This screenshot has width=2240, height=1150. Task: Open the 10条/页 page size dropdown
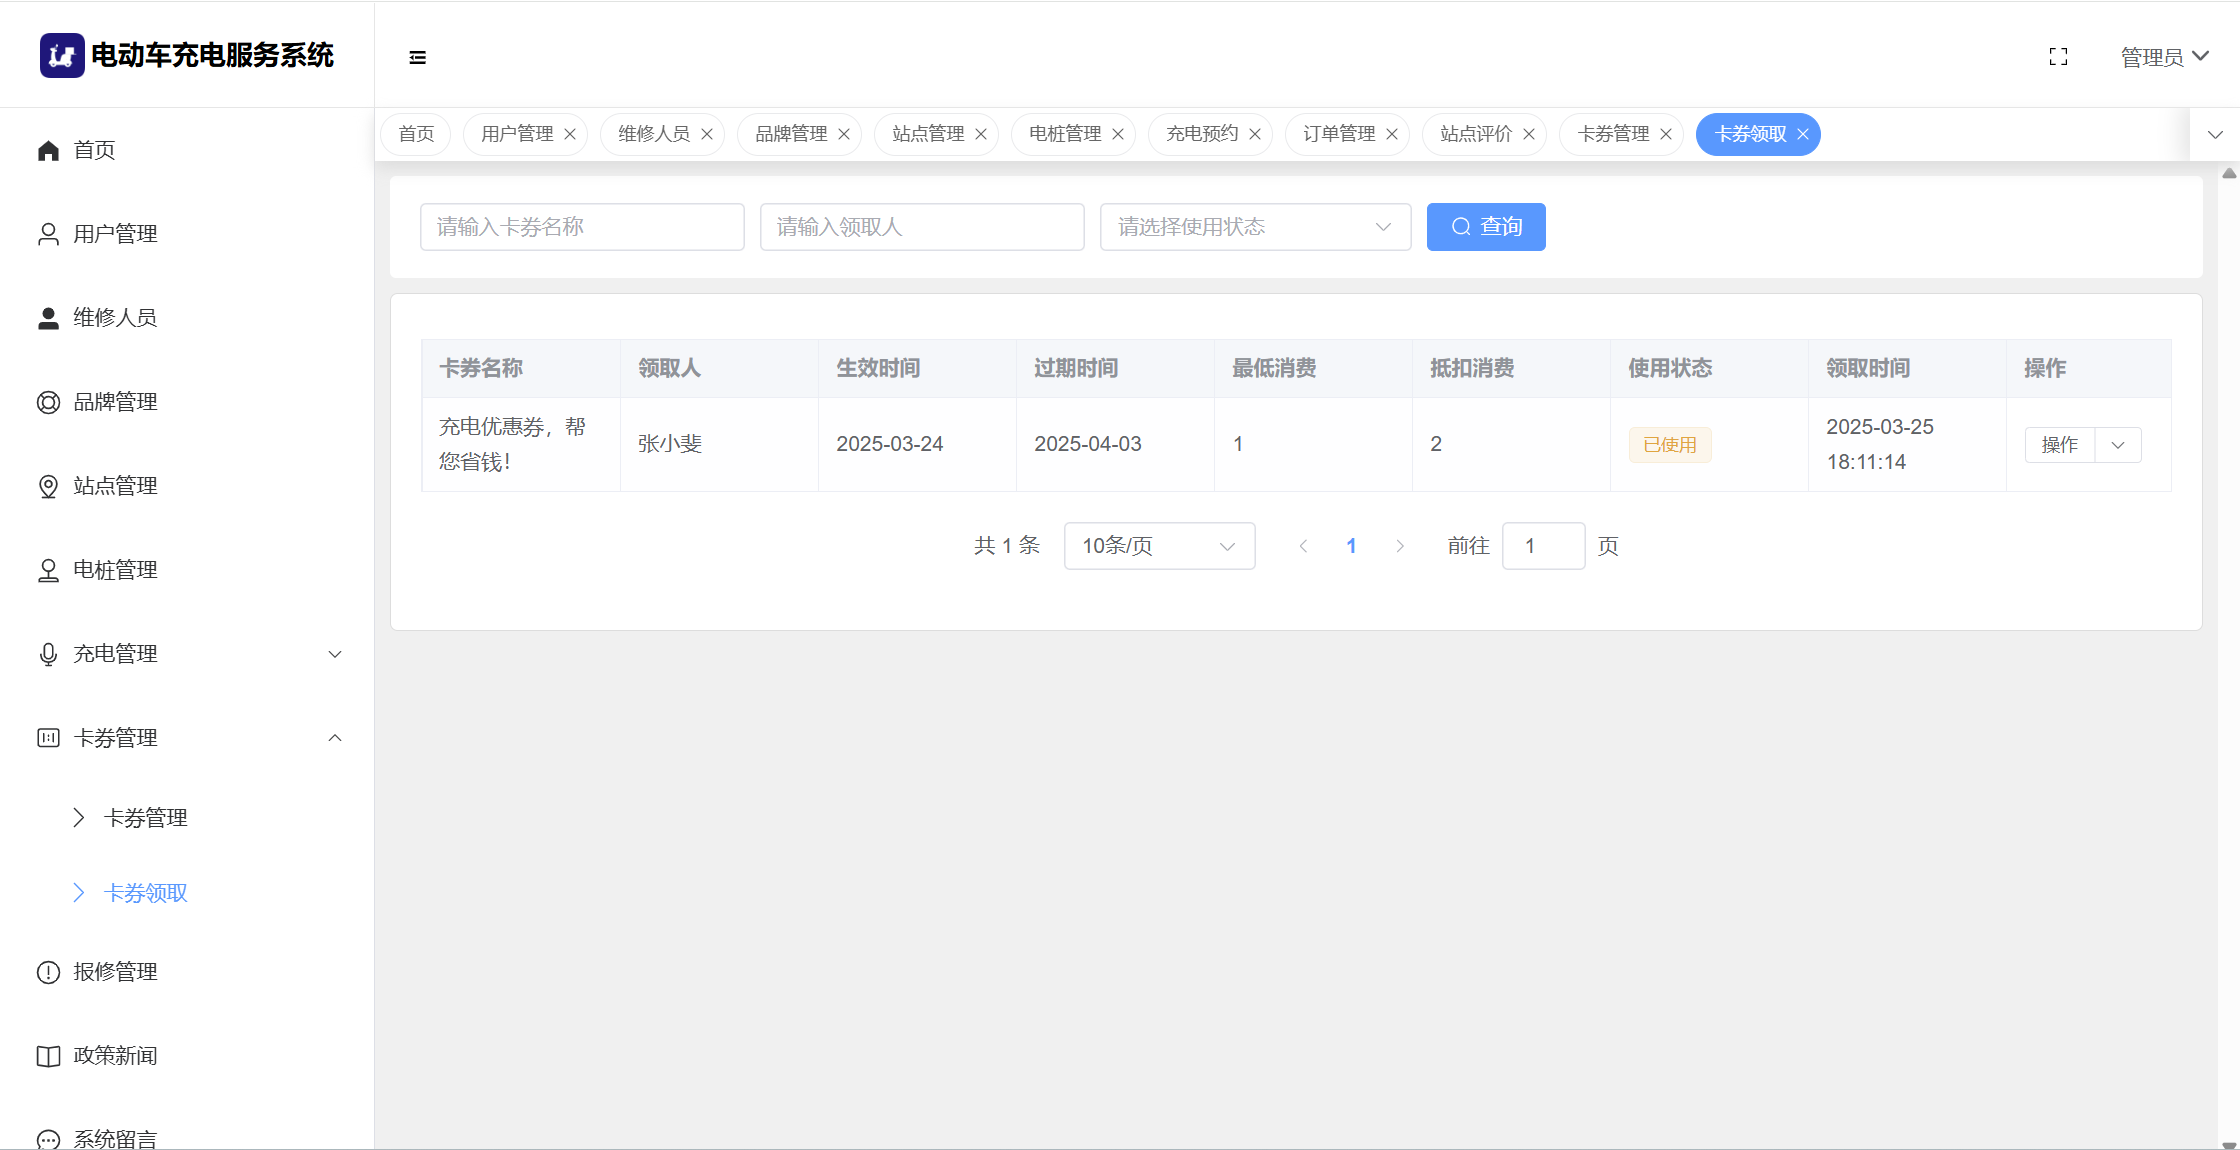(x=1159, y=546)
